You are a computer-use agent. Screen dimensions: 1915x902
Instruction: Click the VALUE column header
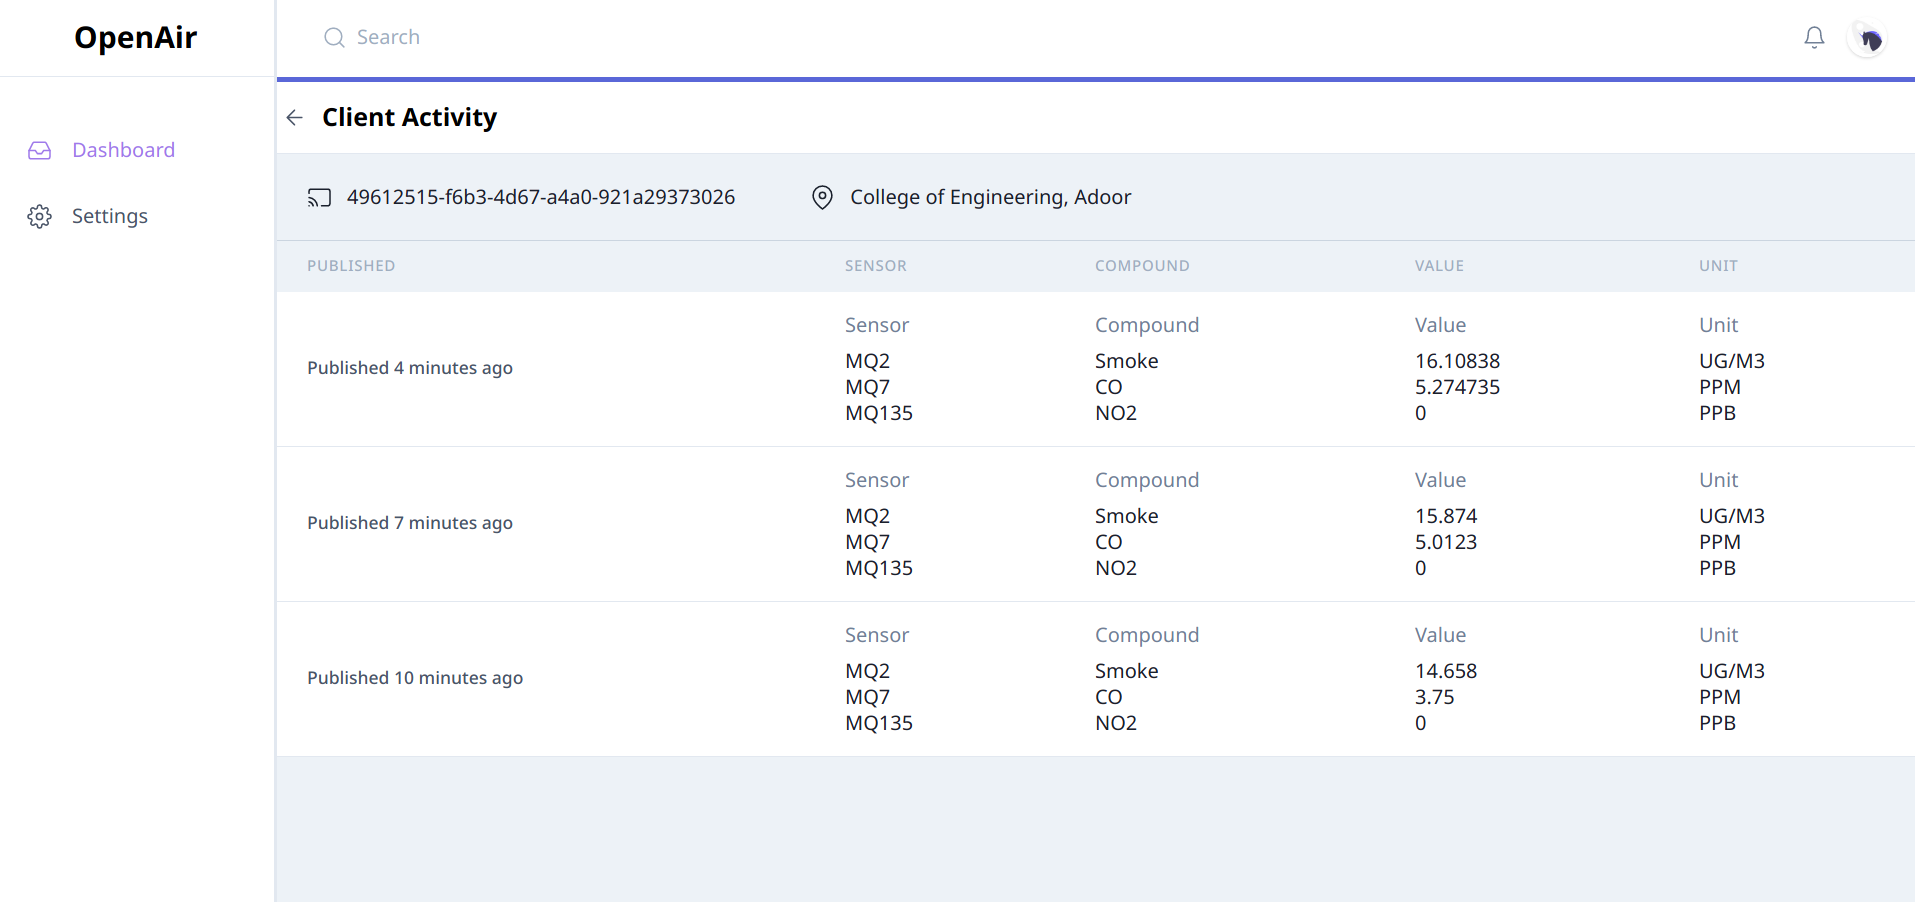click(1439, 266)
